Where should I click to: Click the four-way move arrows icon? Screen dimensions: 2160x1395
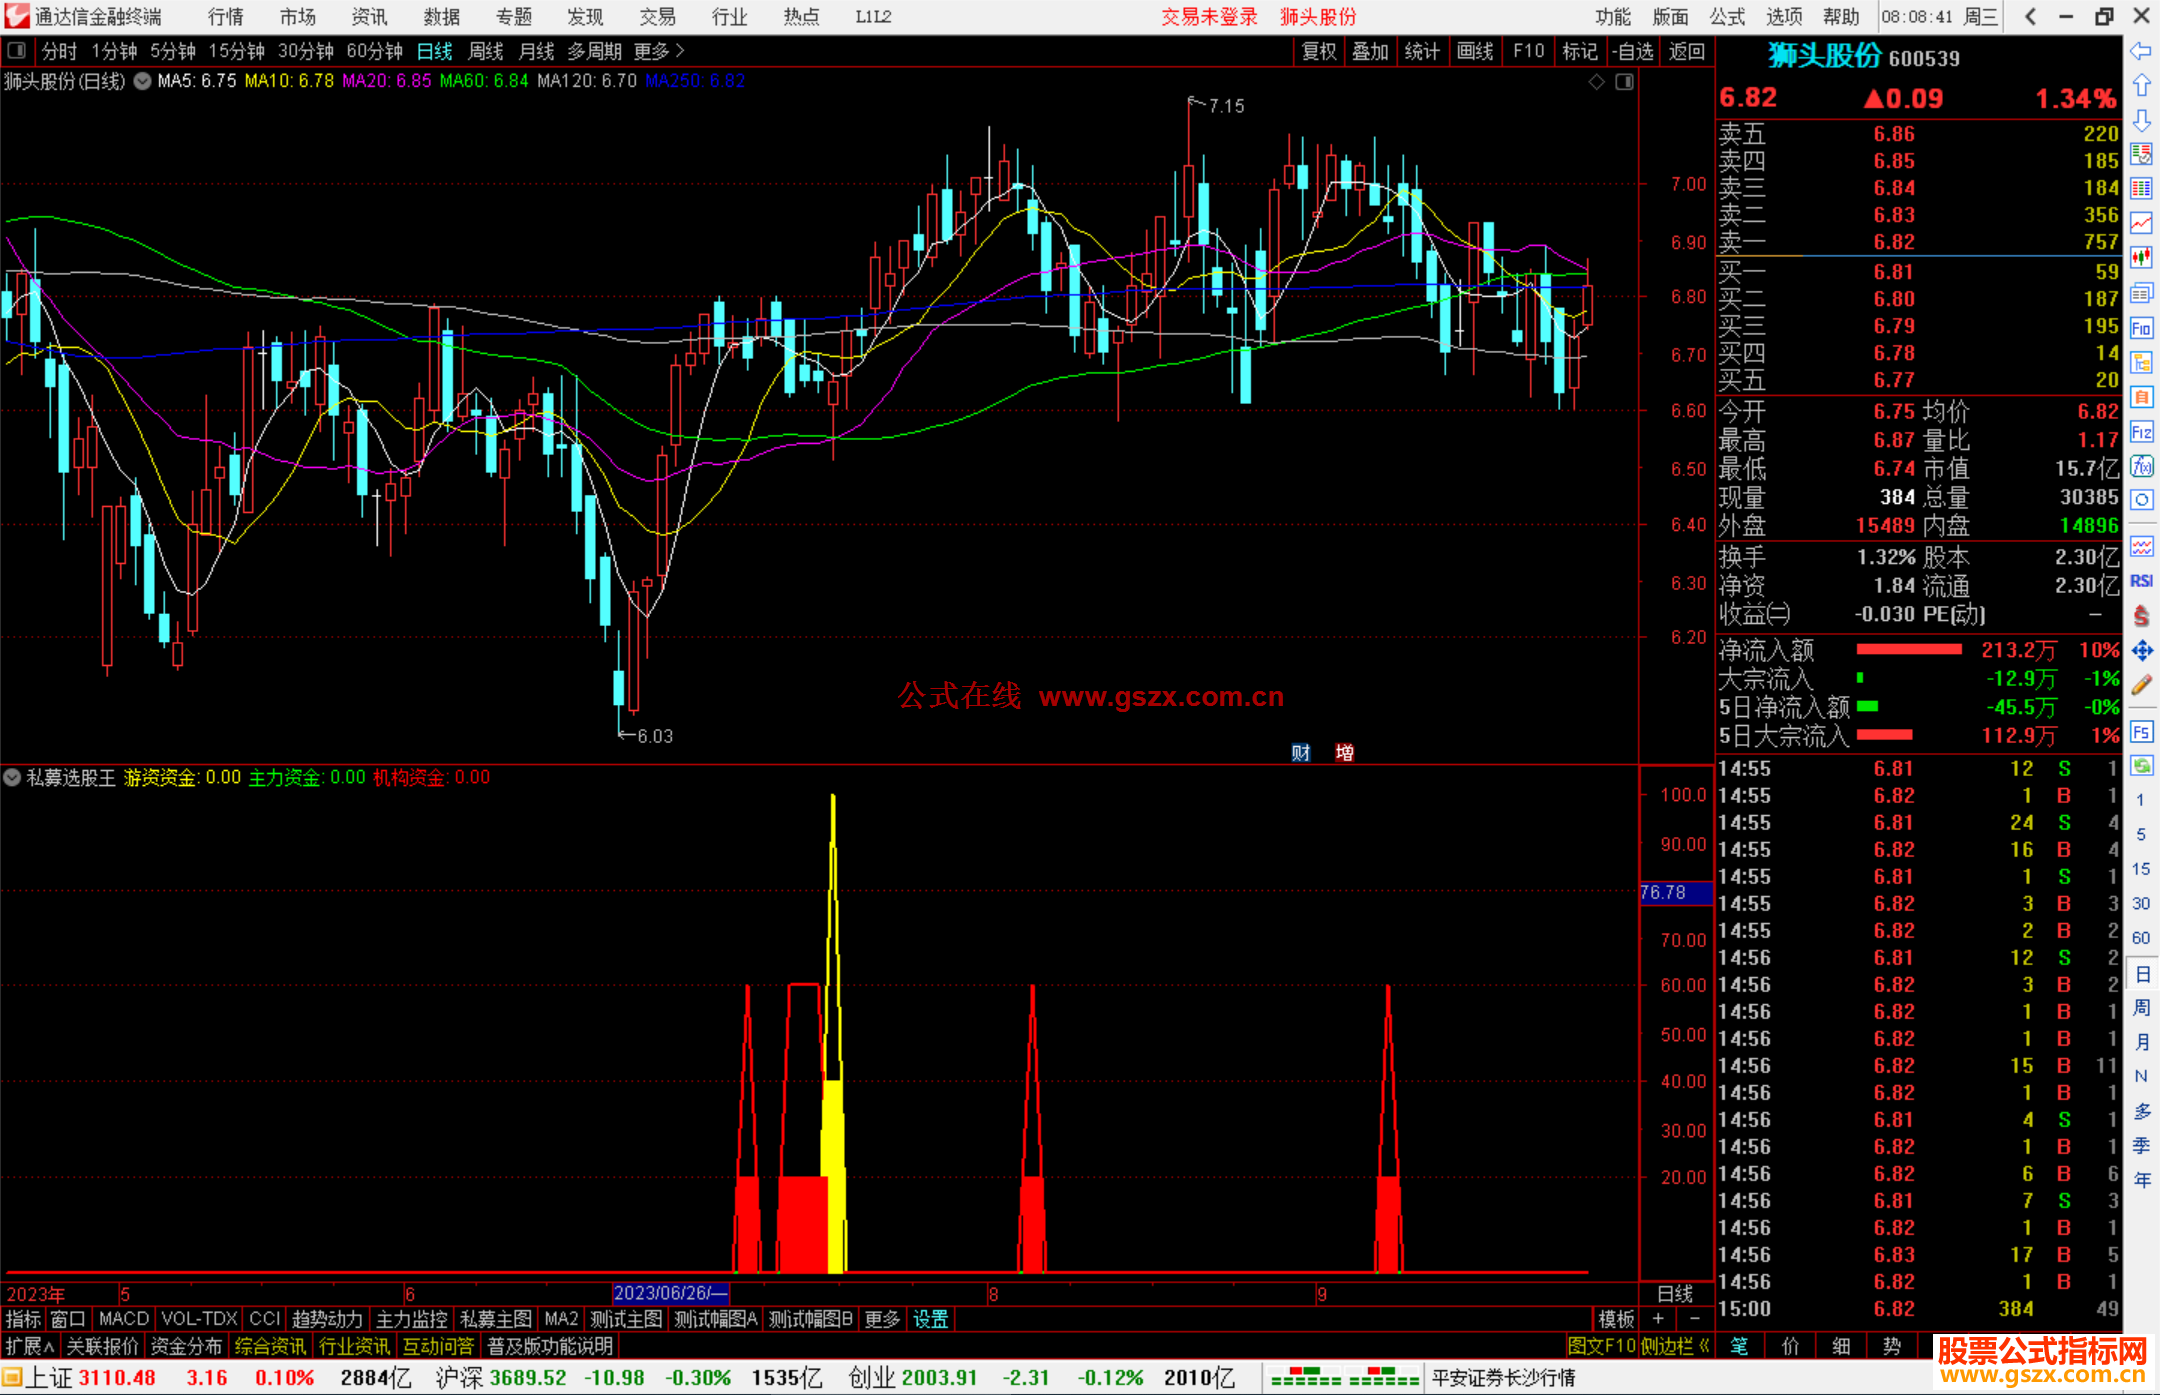[2141, 651]
